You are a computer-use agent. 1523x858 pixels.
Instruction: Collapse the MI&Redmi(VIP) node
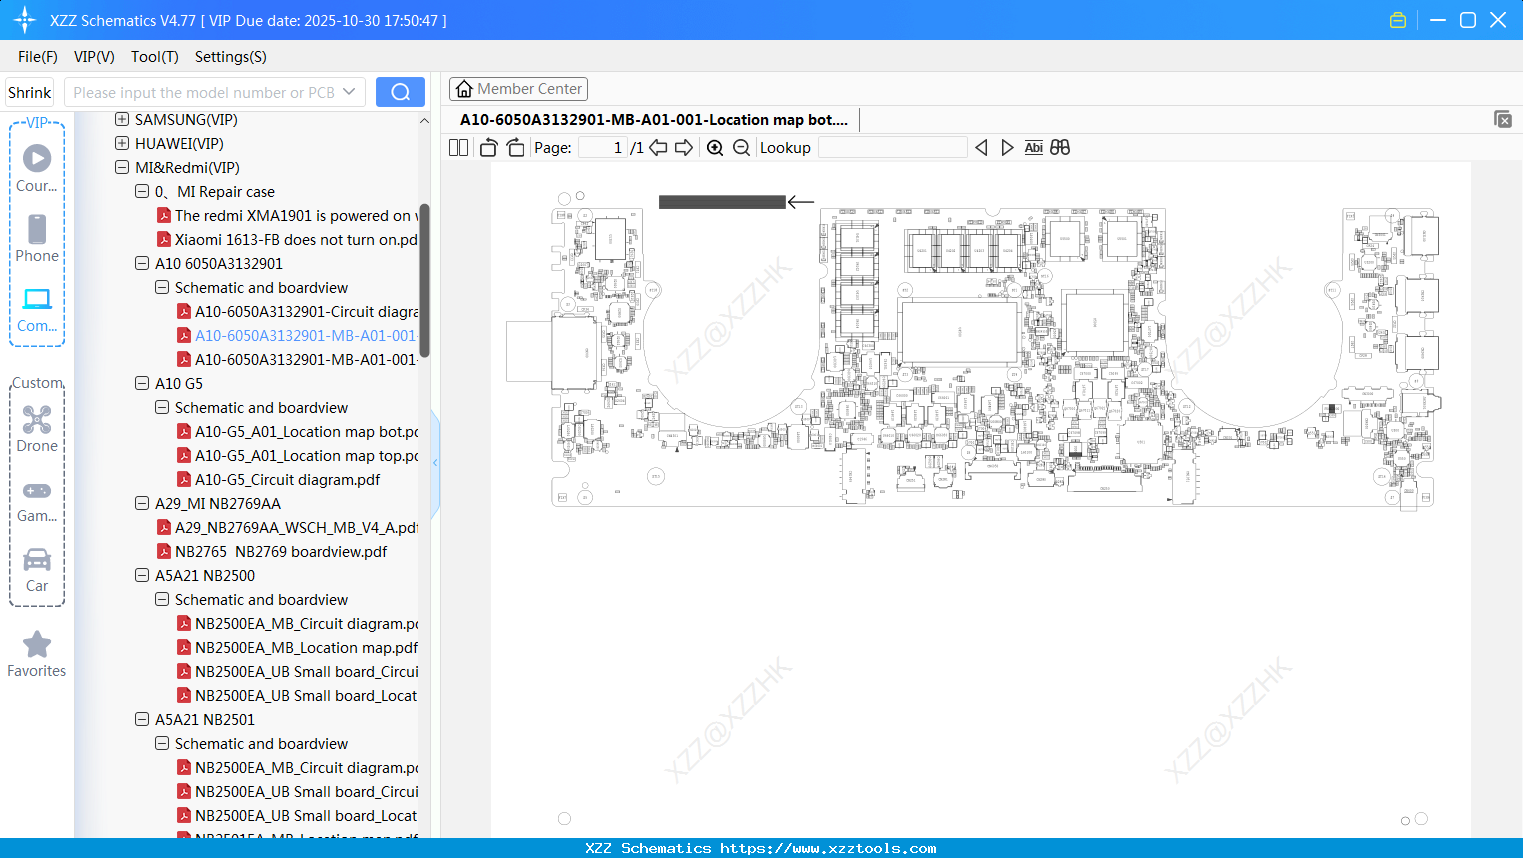coord(122,167)
